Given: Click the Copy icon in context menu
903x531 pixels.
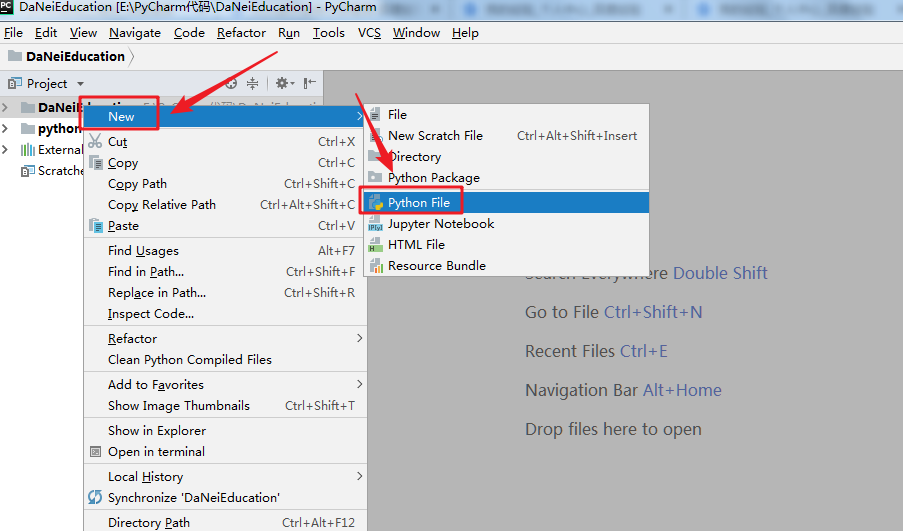Looking at the screenshot, I should pos(95,162).
